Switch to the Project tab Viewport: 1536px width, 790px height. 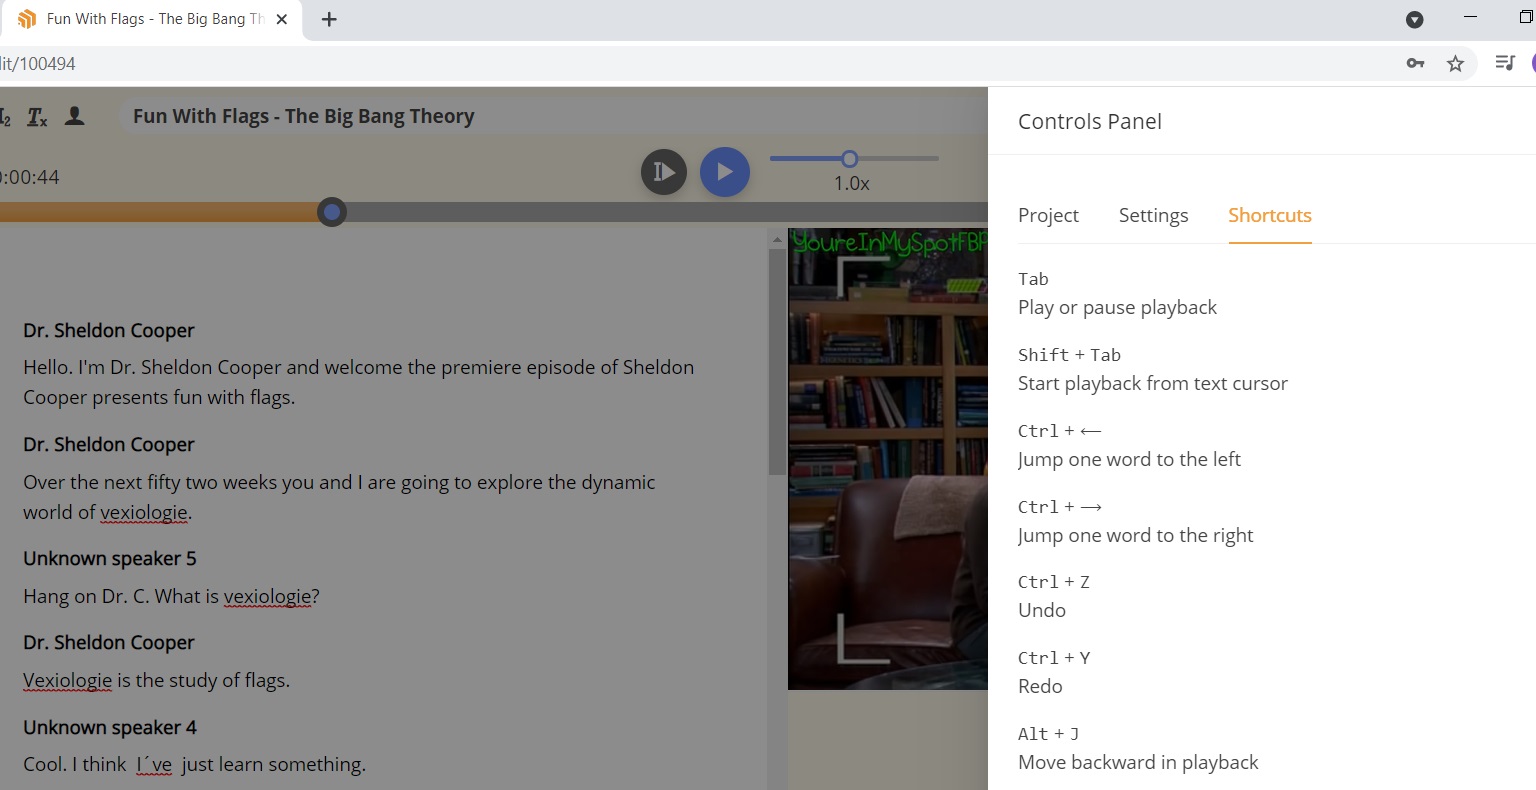tap(1048, 215)
